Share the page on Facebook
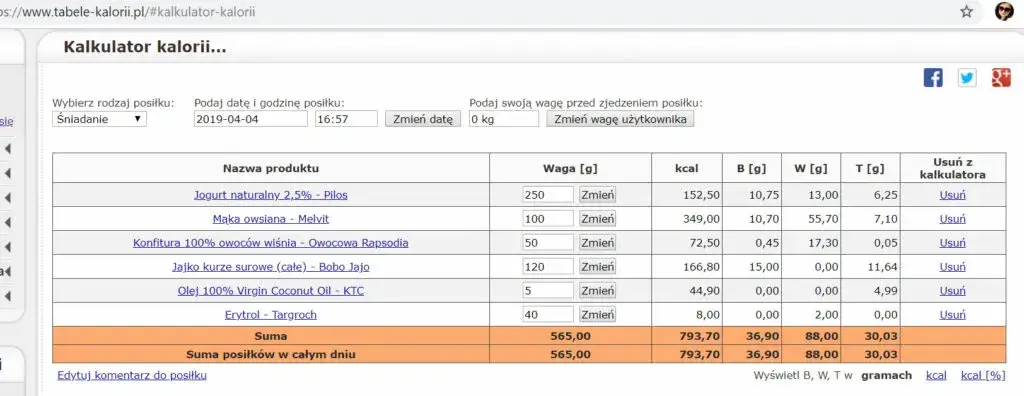Screen dimensions: 1024x396 tap(933, 77)
